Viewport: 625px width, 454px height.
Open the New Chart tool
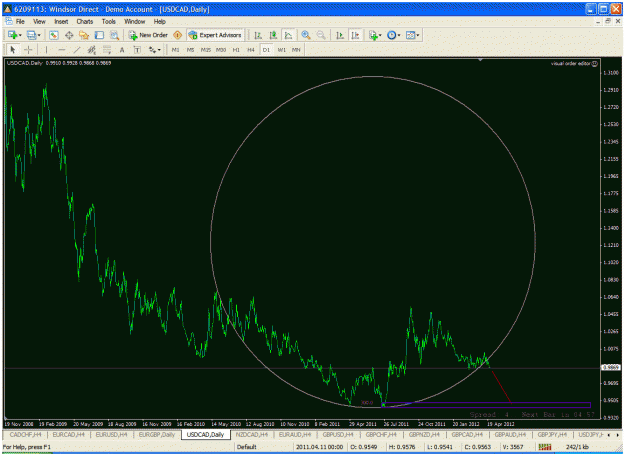point(12,35)
